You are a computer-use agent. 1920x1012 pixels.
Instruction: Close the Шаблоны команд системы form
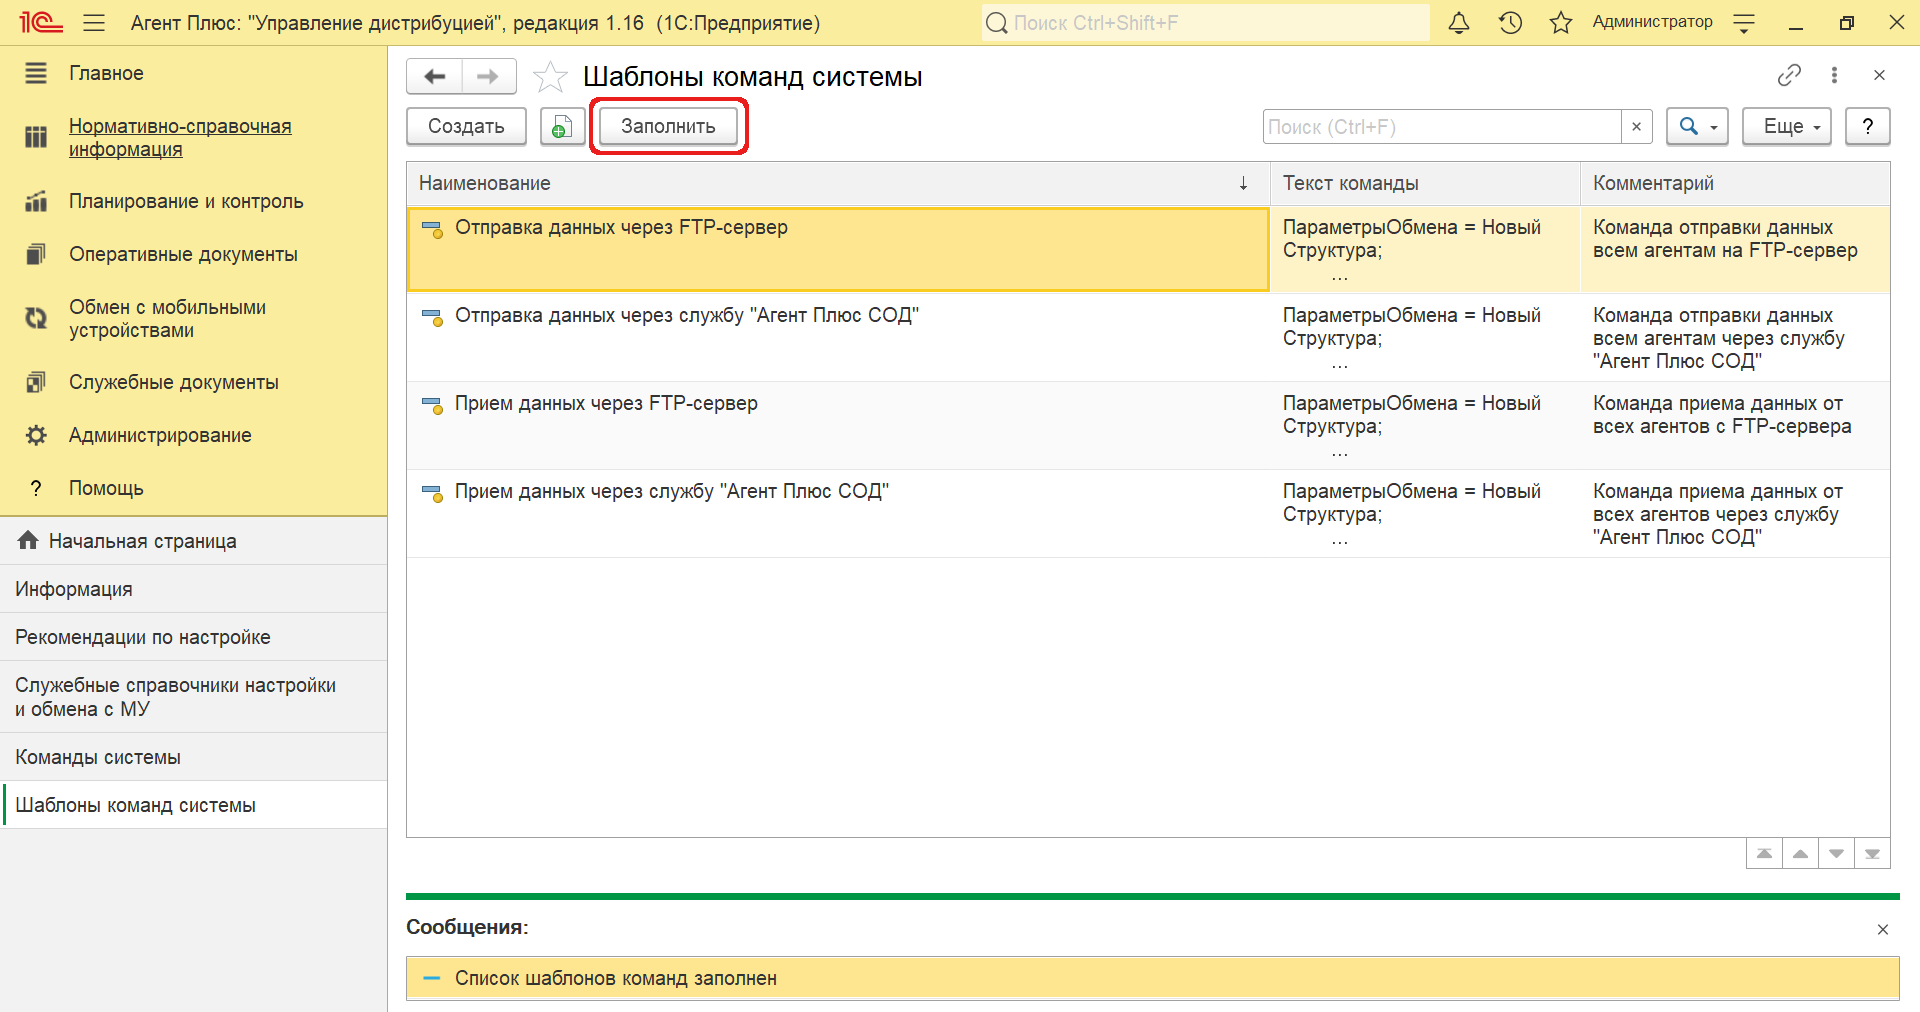1879,75
